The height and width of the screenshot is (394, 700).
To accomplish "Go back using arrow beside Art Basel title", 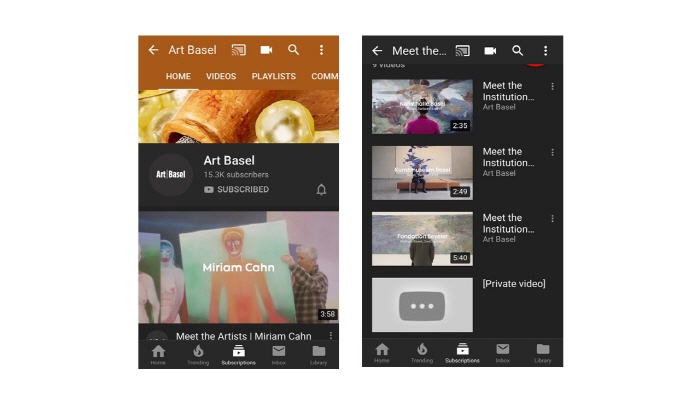I will tap(153, 50).
